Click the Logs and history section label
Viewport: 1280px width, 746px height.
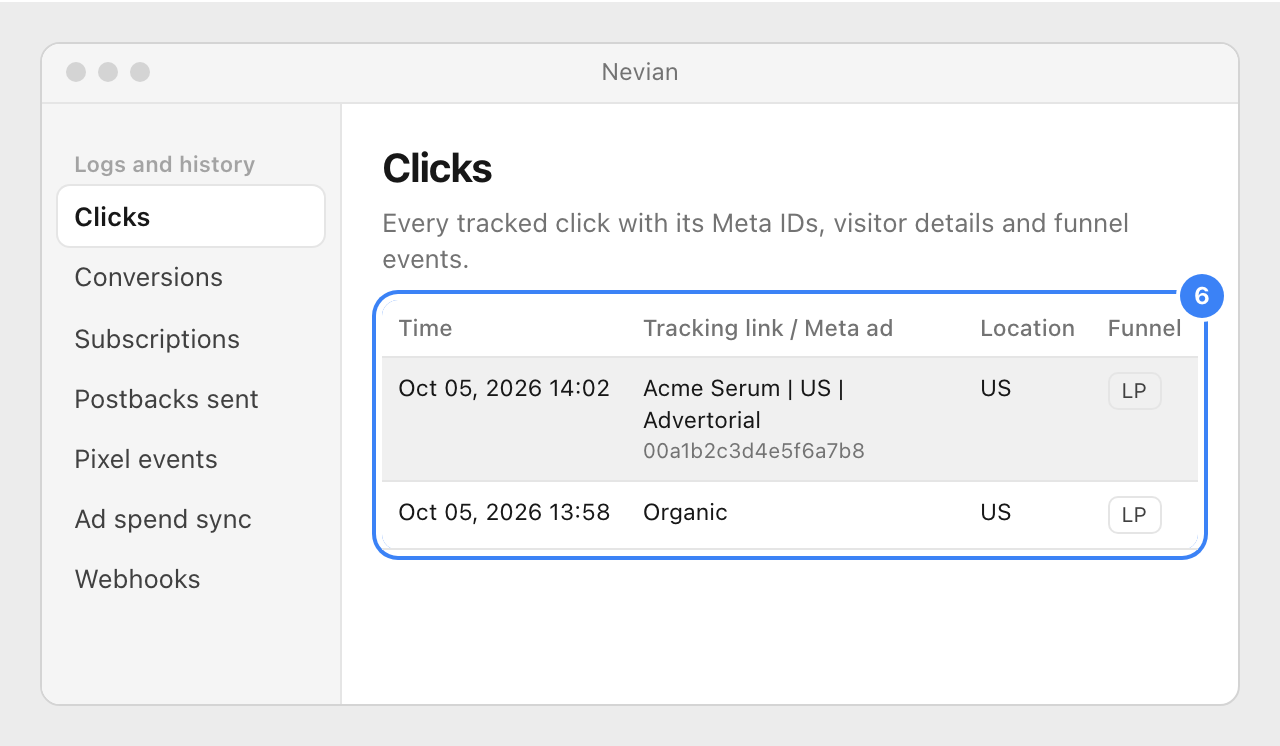coord(165,164)
